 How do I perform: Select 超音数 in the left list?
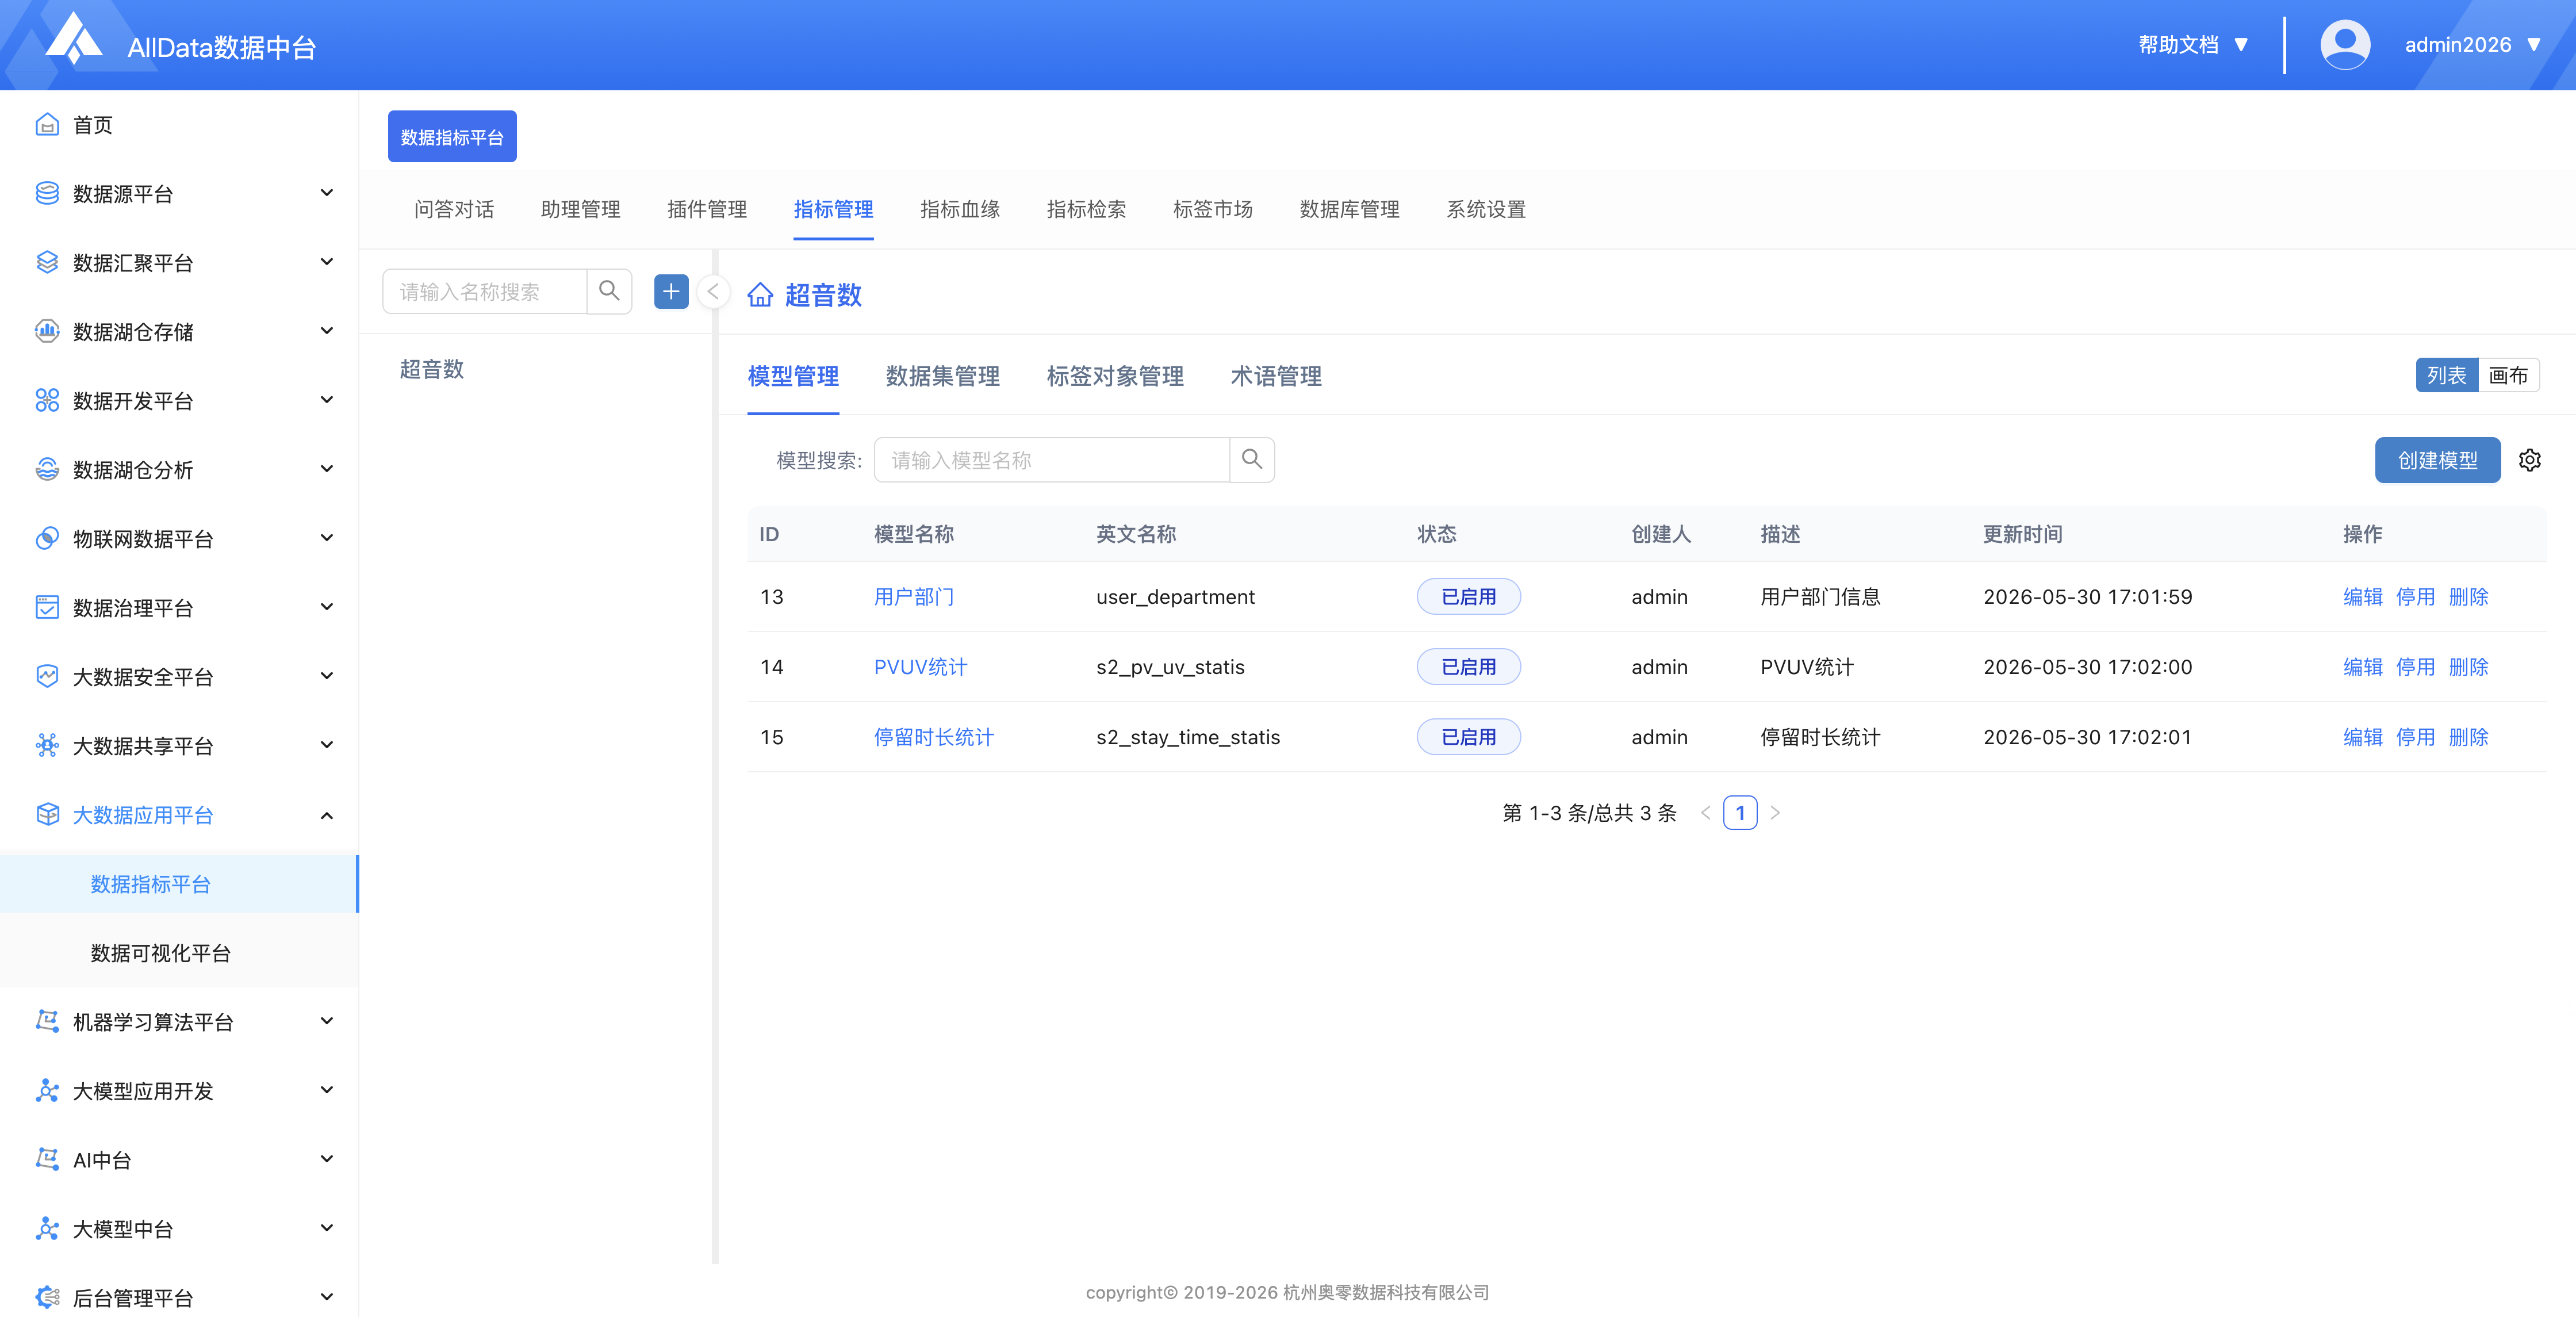(x=432, y=369)
